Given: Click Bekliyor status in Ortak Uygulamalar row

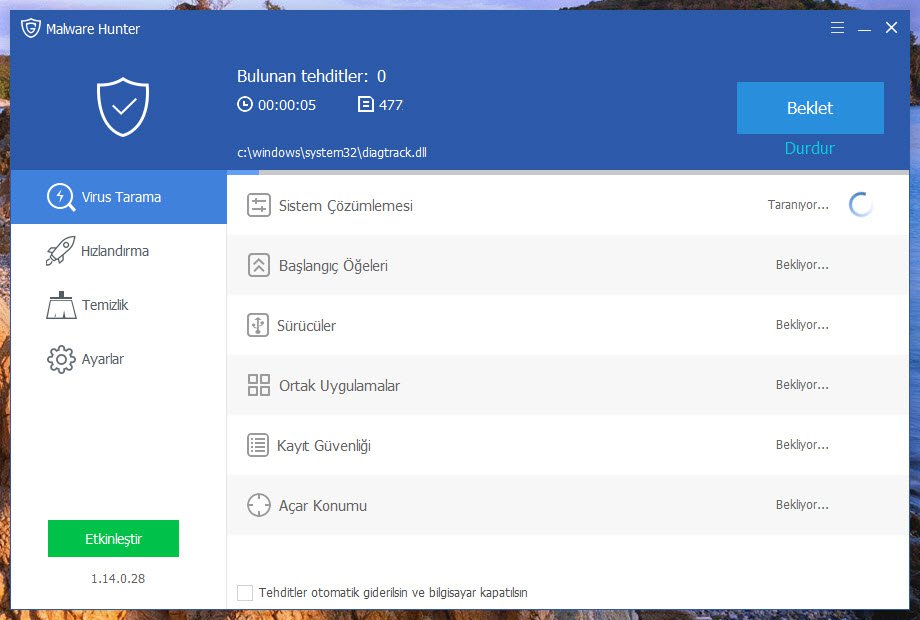Looking at the screenshot, I should (x=802, y=384).
